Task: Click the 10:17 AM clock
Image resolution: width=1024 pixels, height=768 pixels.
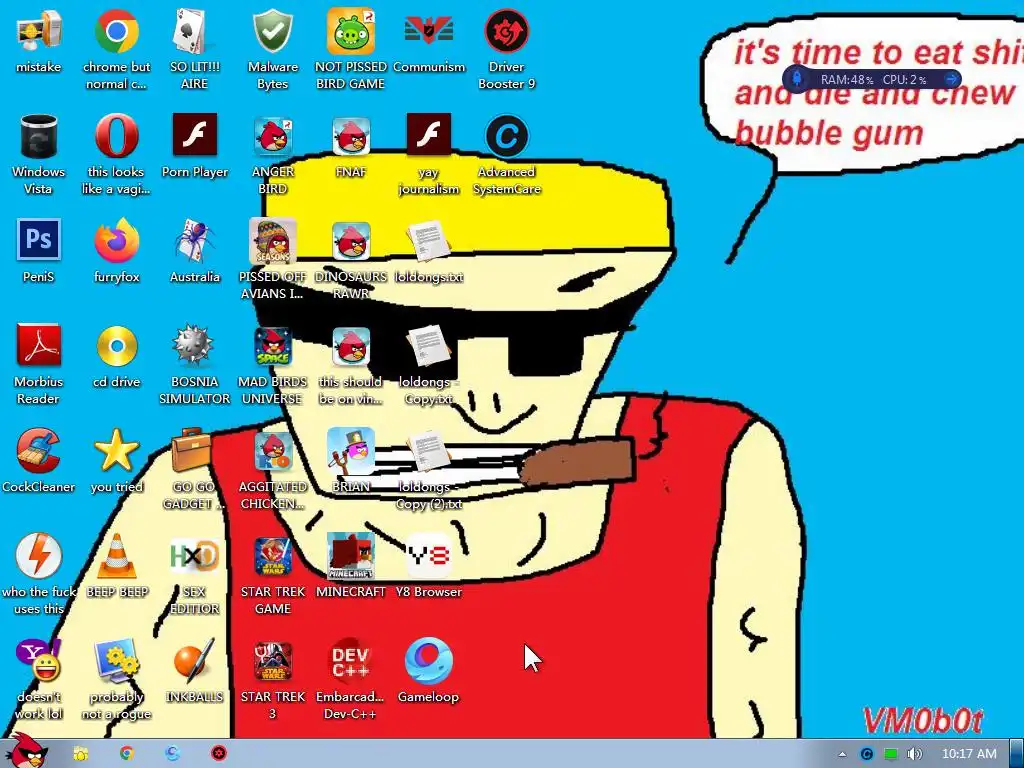Action: (x=968, y=754)
